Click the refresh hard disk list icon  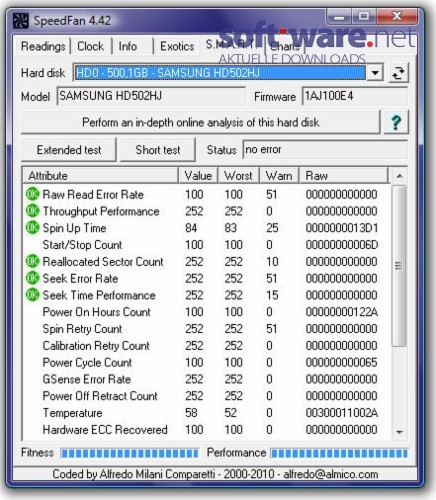398,73
